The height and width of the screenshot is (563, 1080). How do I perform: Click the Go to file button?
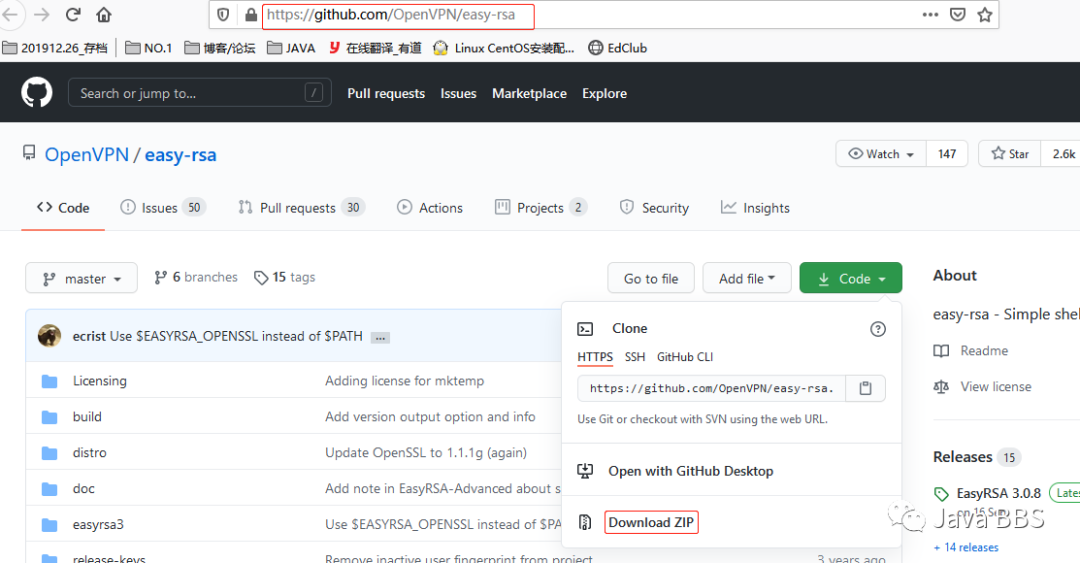tap(651, 278)
